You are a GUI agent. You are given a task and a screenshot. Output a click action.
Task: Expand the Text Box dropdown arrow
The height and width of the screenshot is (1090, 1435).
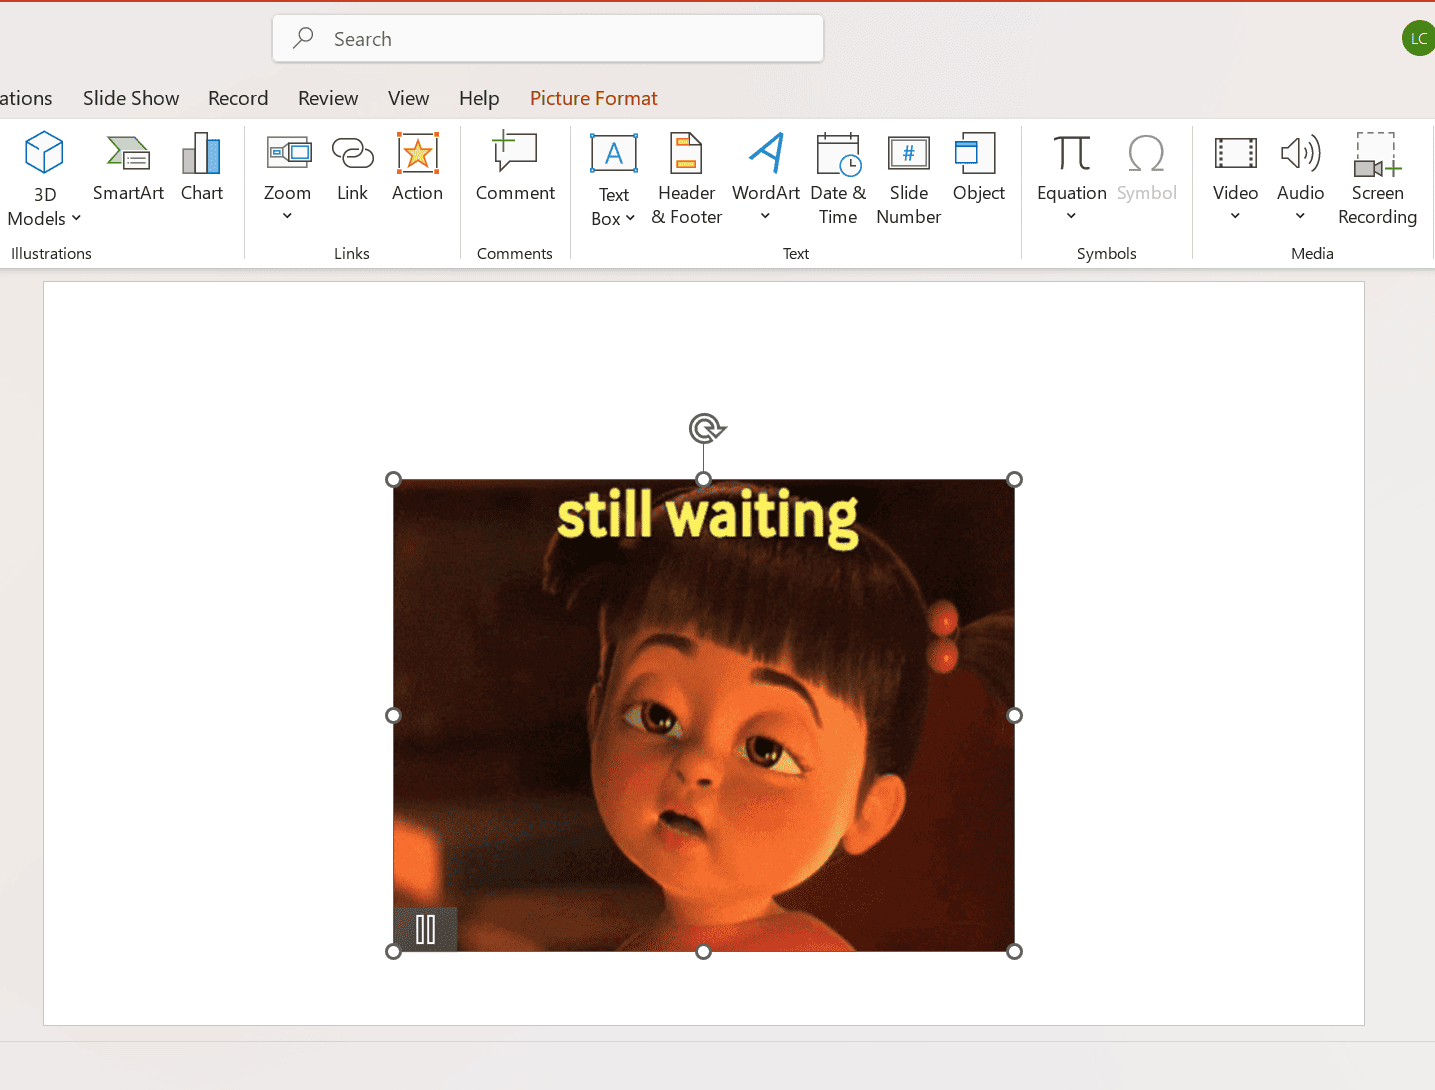630,219
